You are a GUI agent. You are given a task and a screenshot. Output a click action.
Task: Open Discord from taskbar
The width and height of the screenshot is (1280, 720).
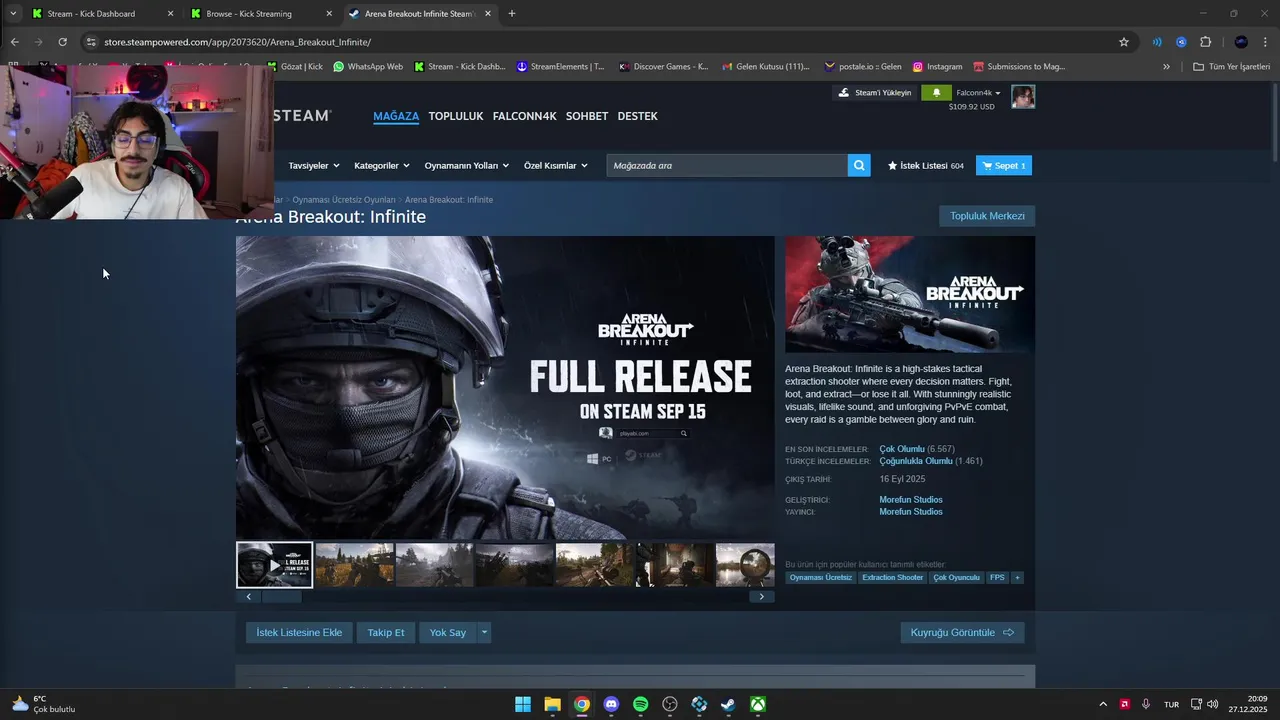611,704
